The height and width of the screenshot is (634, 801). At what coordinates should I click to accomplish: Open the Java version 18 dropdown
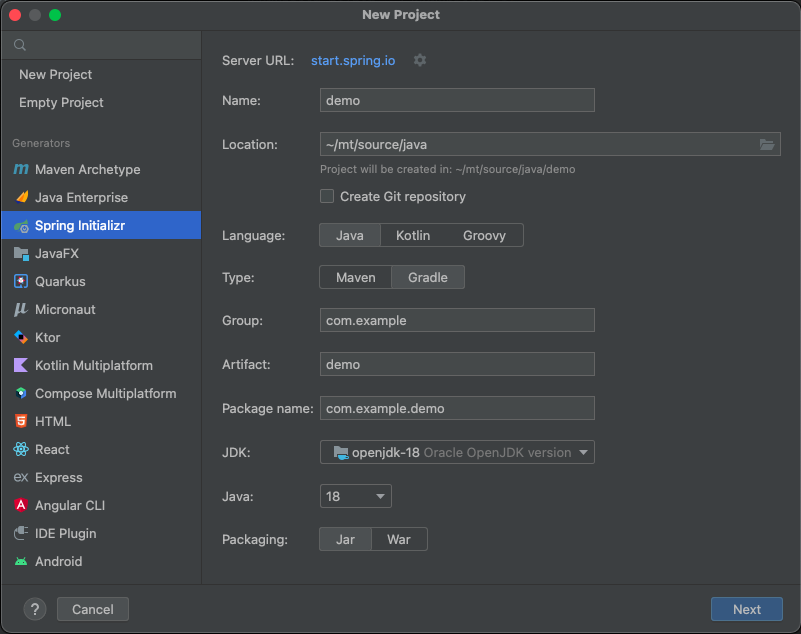(x=356, y=496)
